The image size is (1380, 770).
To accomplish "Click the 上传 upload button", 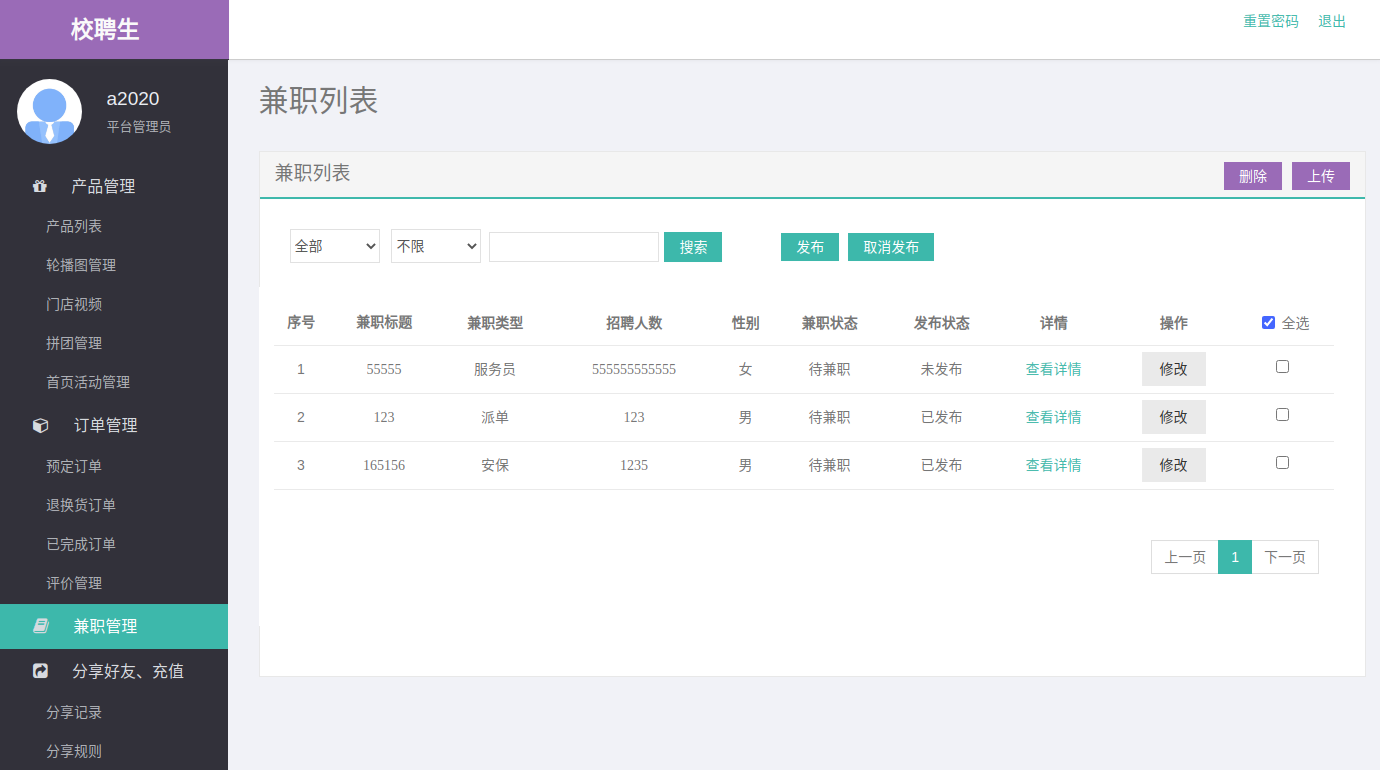I will click(1320, 176).
